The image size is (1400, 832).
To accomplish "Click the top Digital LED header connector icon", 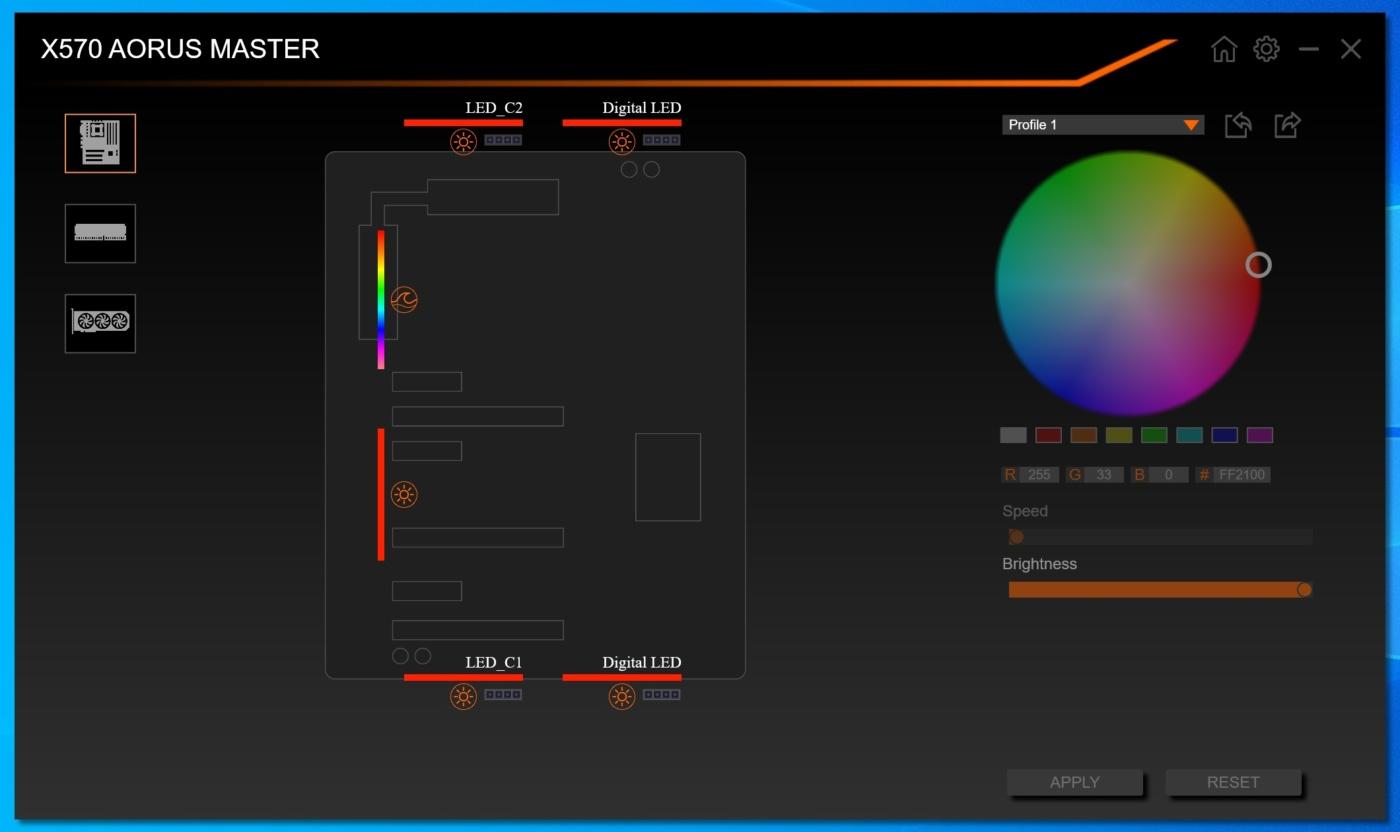I will pos(661,140).
